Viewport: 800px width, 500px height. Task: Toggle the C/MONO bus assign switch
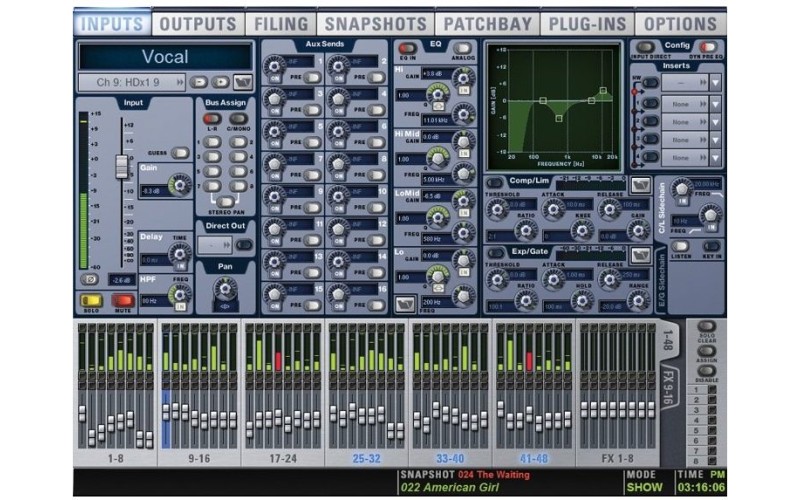[238, 119]
